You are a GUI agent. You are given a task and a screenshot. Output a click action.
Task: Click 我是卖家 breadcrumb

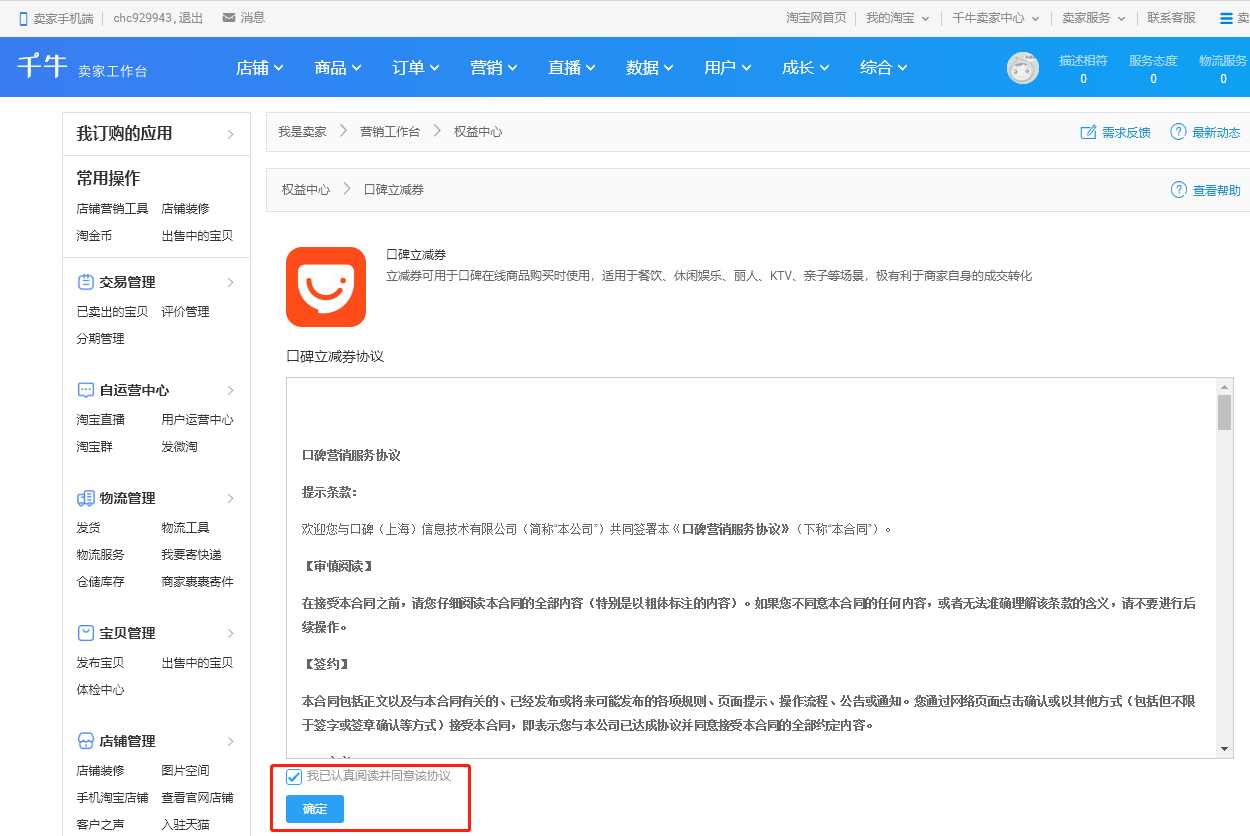coord(302,132)
